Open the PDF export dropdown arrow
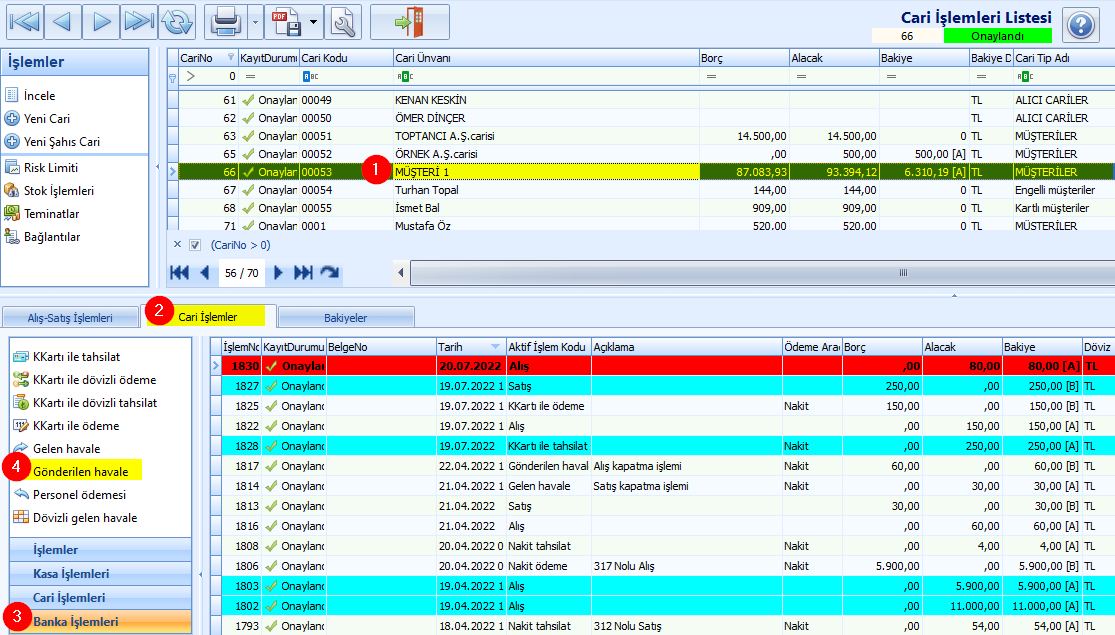Image resolution: width=1115 pixels, height=635 pixels. pyautogui.click(x=314, y=22)
